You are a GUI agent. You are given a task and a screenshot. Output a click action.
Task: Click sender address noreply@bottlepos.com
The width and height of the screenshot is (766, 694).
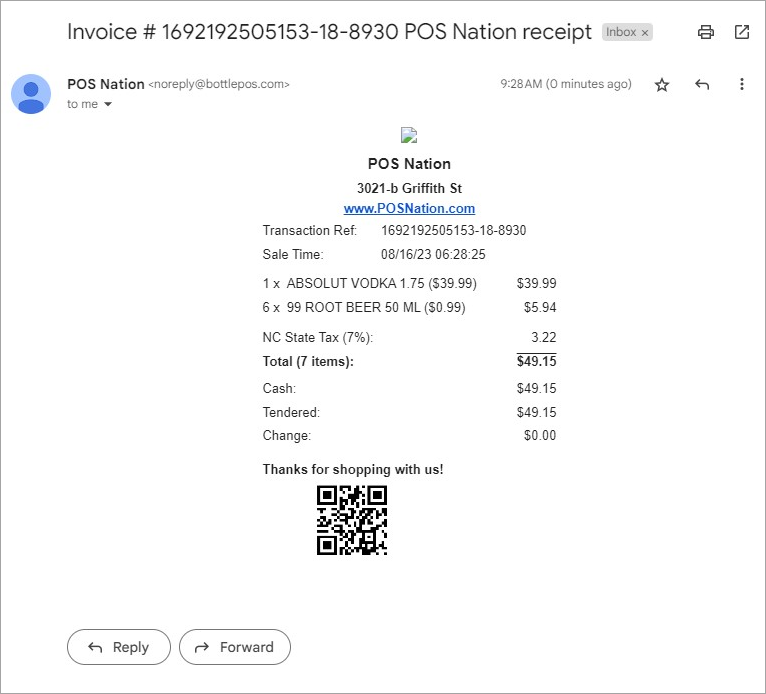(x=219, y=84)
